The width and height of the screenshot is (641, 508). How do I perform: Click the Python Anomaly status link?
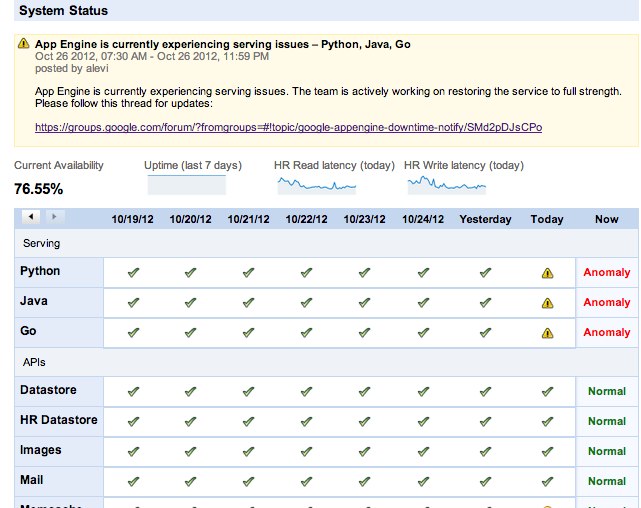click(x=607, y=272)
